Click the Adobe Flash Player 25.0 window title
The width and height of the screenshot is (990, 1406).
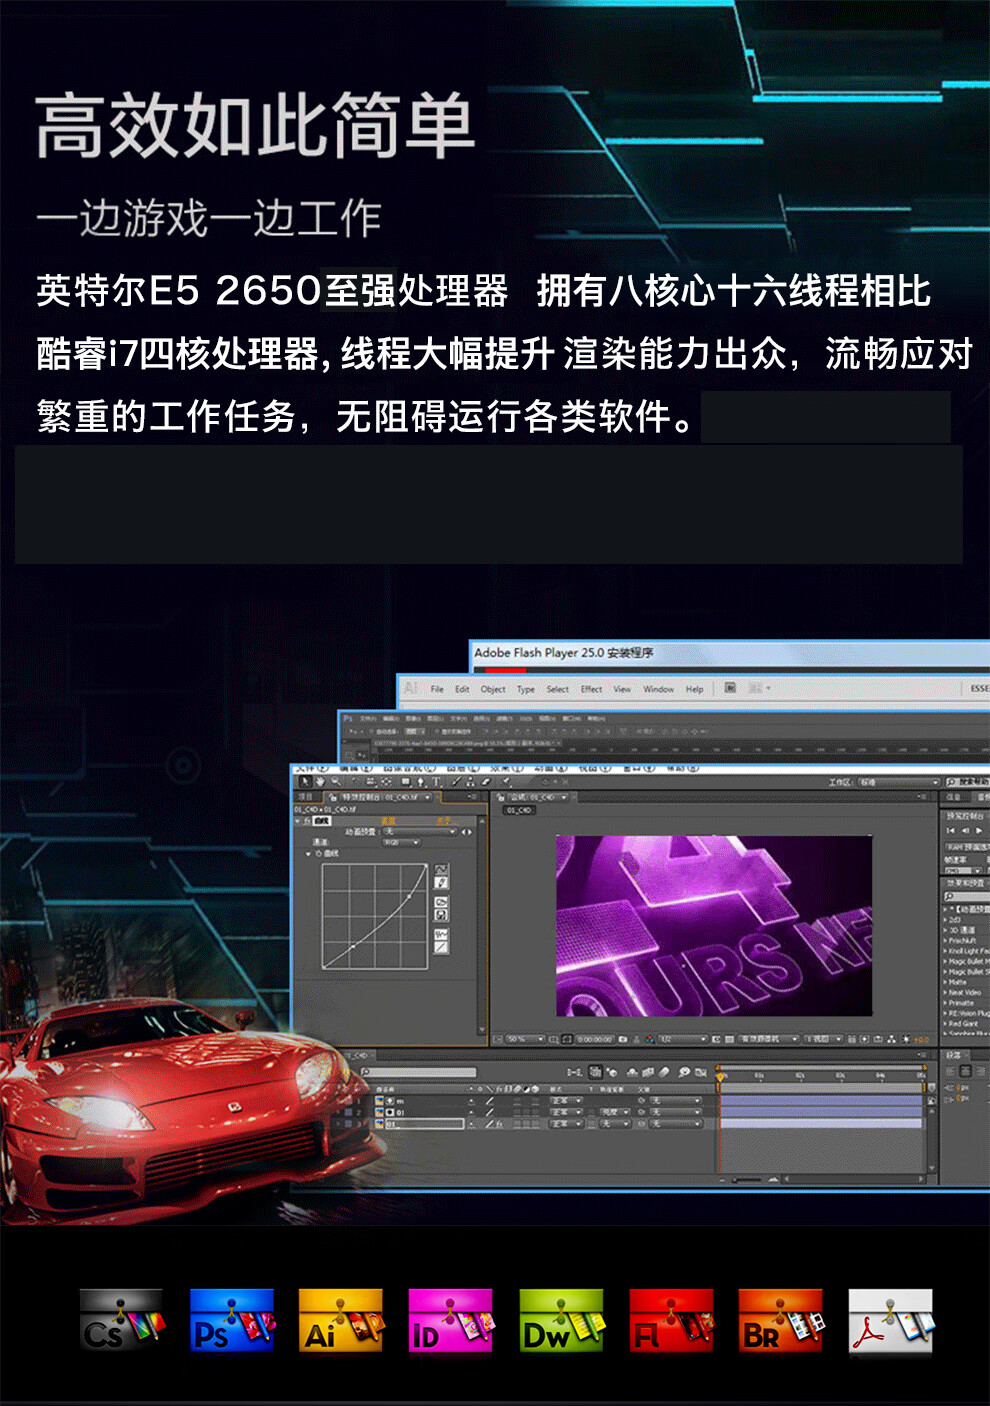point(563,653)
